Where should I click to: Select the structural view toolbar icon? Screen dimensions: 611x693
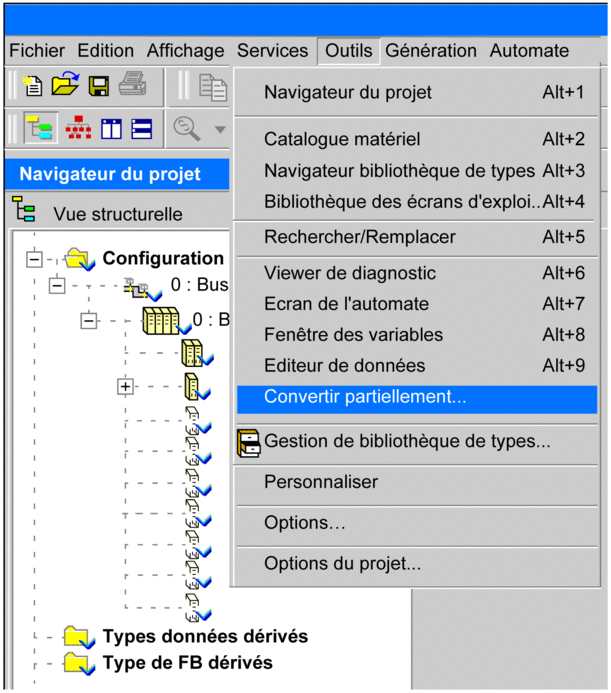tap(41, 128)
